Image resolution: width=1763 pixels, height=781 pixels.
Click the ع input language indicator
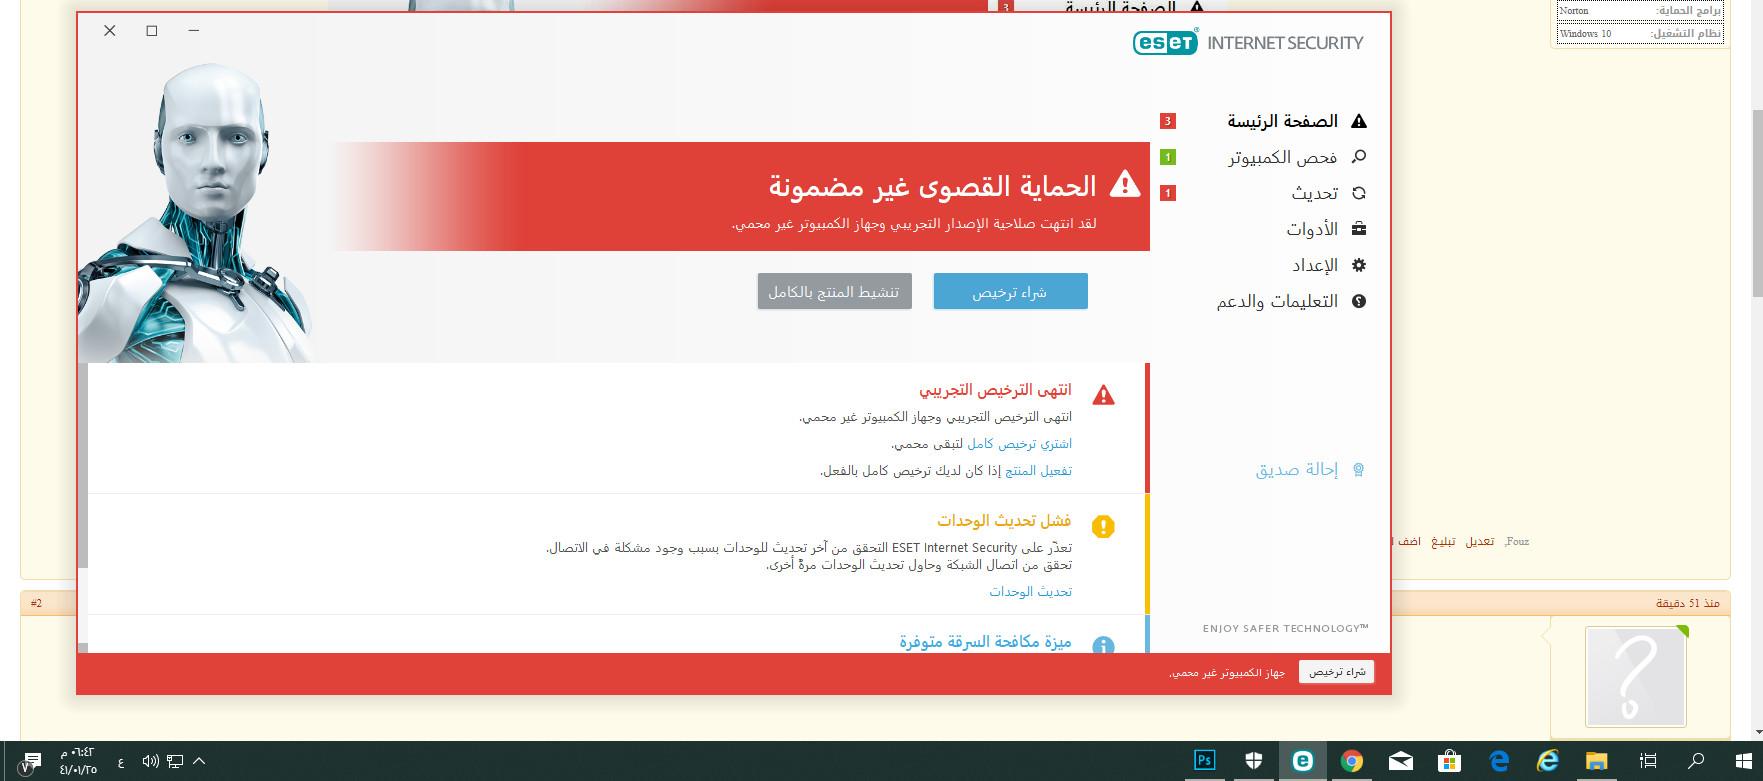(121, 763)
